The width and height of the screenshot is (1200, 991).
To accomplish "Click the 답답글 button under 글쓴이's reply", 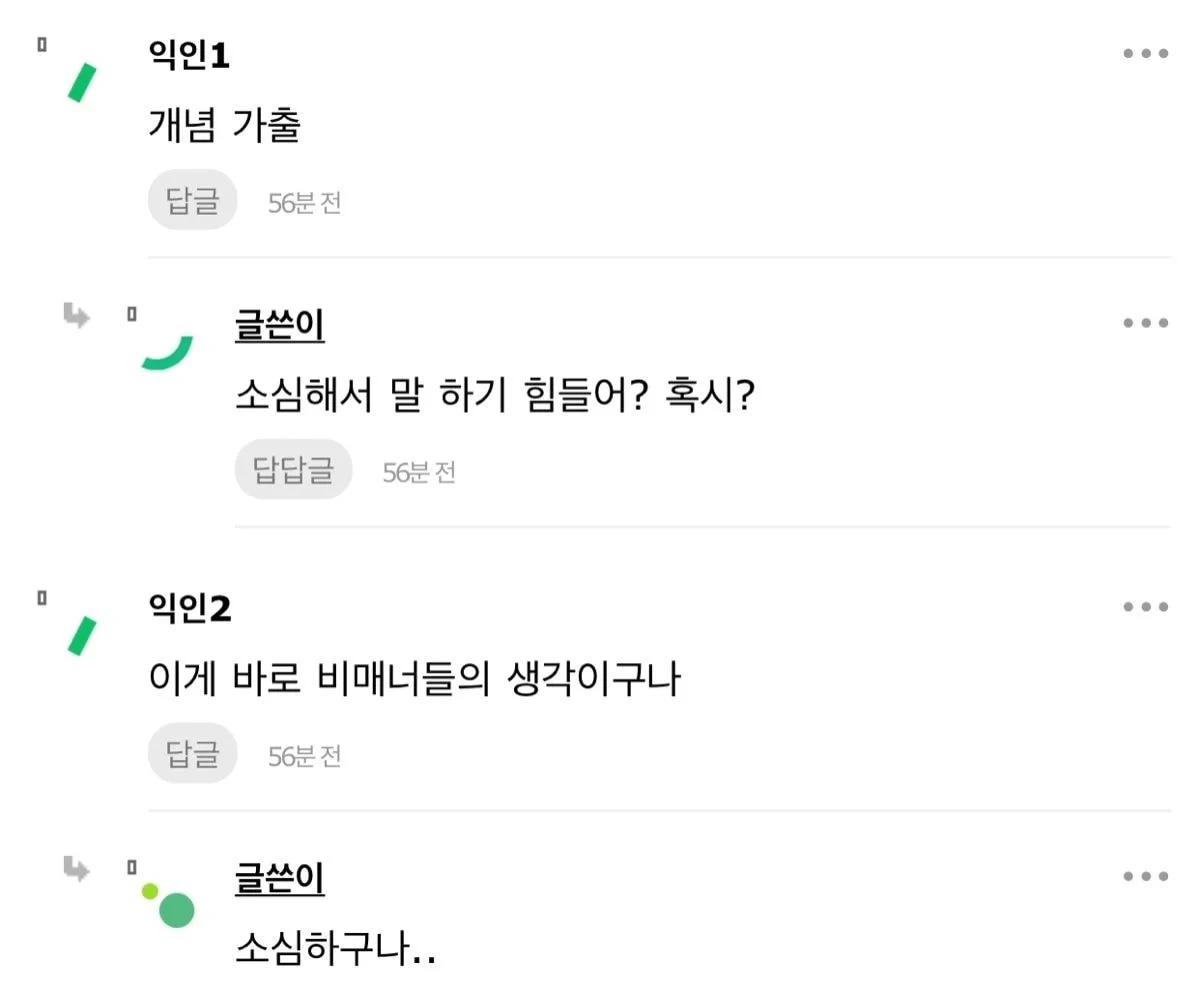I will click(293, 469).
